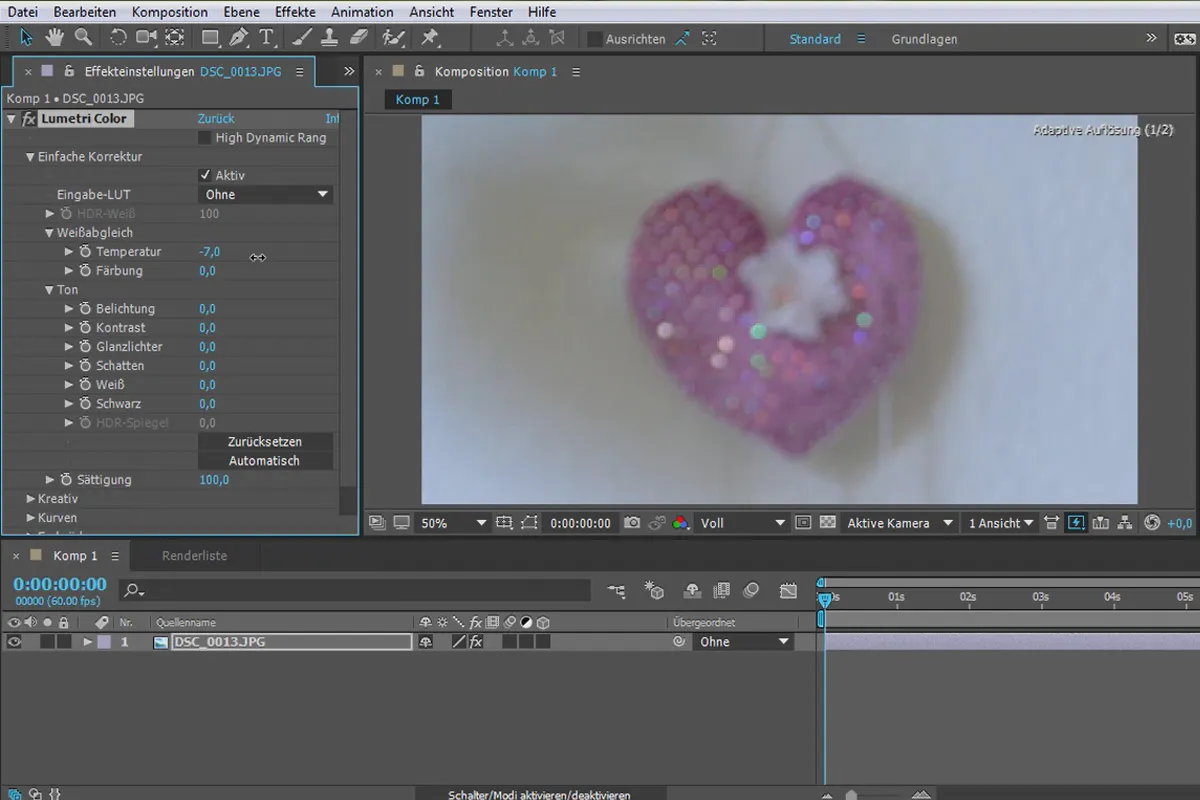
Task: Open the composition flowchart icon
Action: [x=1125, y=523]
